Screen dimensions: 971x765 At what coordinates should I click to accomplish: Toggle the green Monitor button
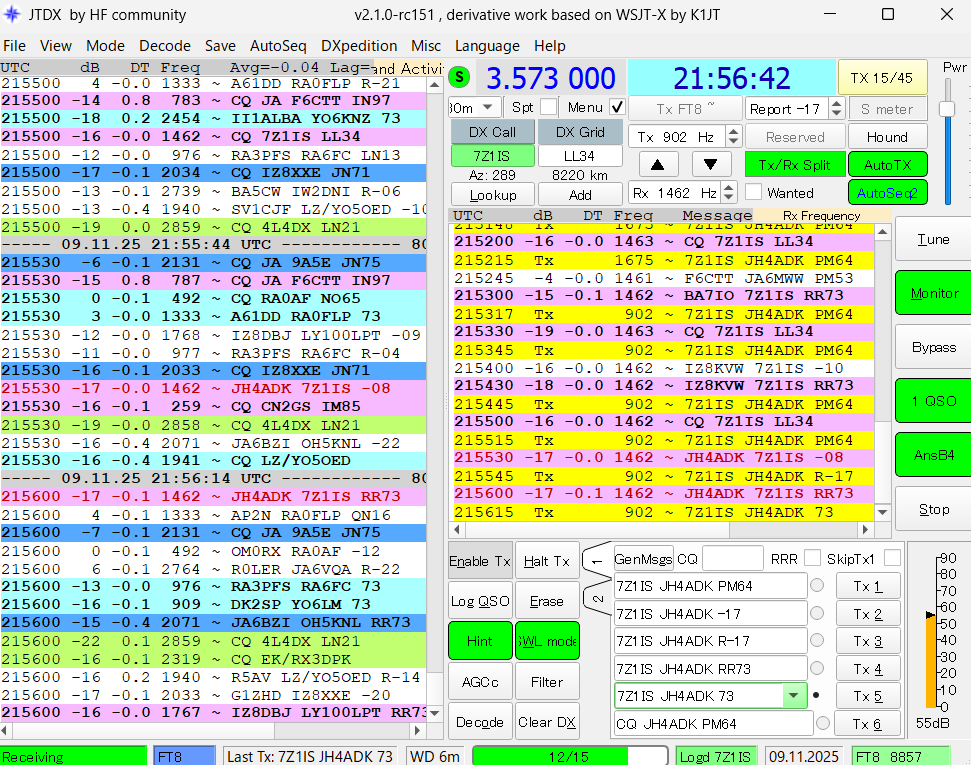click(933, 293)
